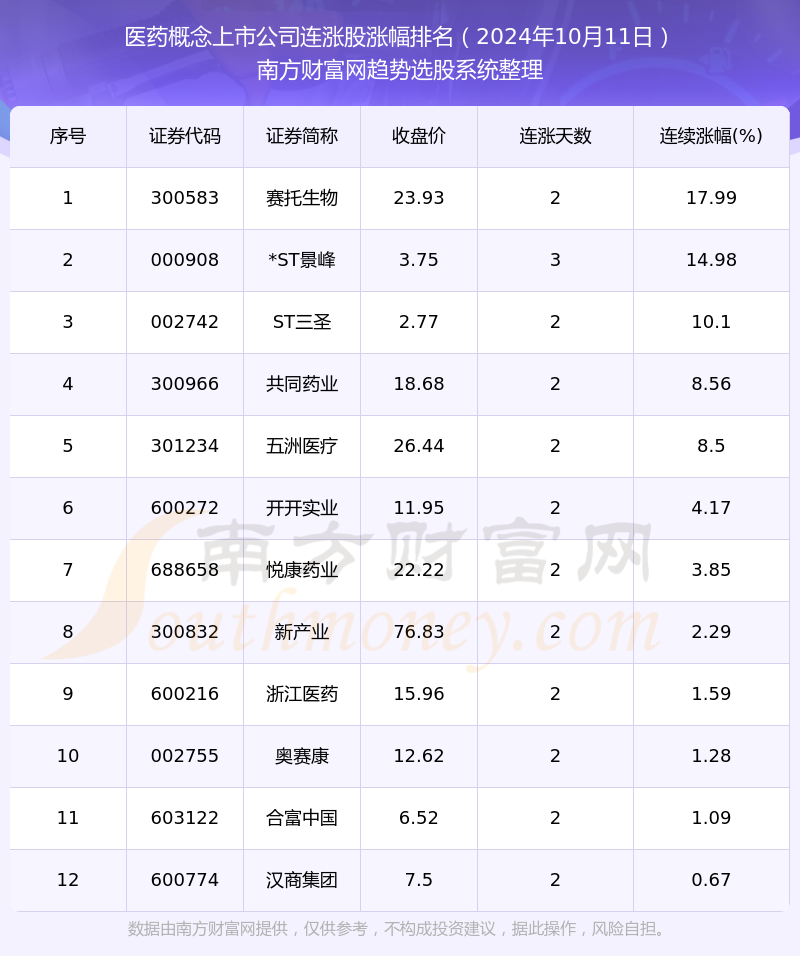The height and width of the screenshot is (956, 800).
Task: Select stock code 688658
Action: (x=185, y=570)
